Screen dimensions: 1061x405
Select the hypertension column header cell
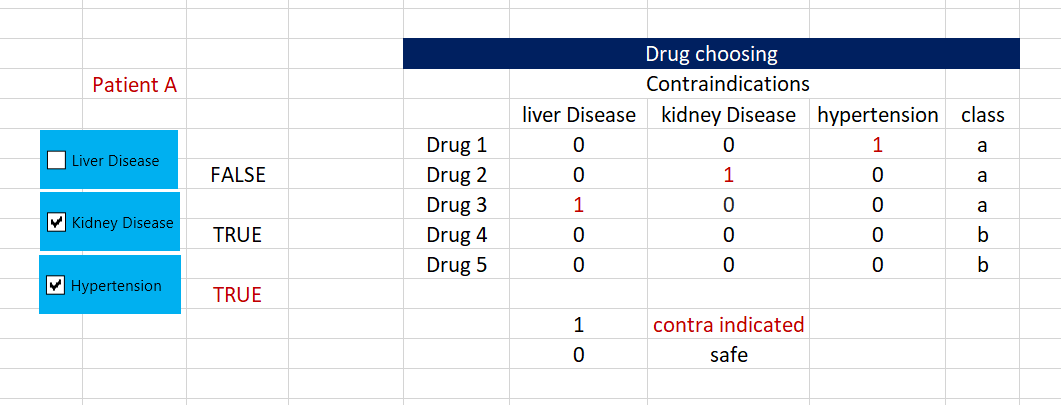pos(877,115)
